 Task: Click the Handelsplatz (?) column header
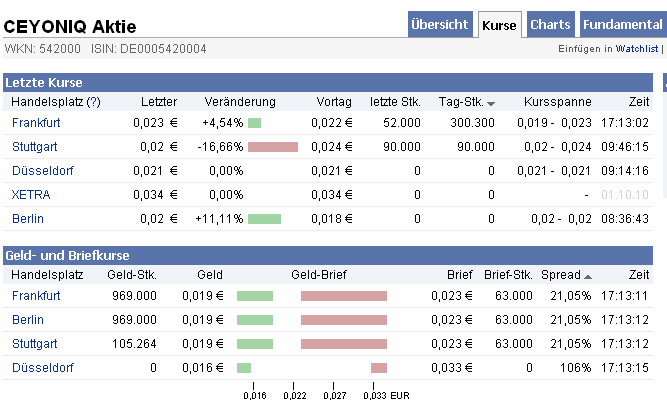pyautogui.click(x=56, y=102)
